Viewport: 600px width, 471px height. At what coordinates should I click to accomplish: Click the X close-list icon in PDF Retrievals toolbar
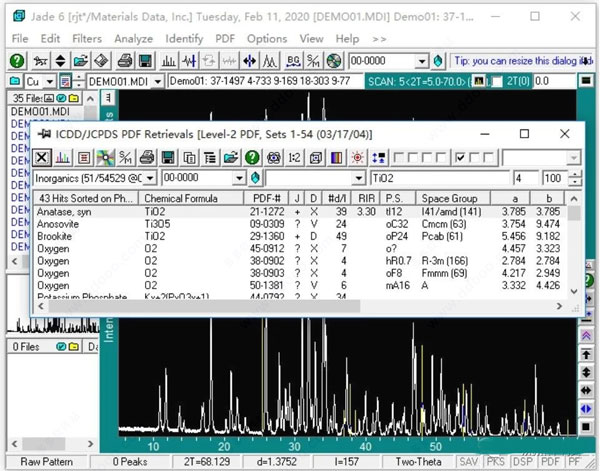coord(42,157)
